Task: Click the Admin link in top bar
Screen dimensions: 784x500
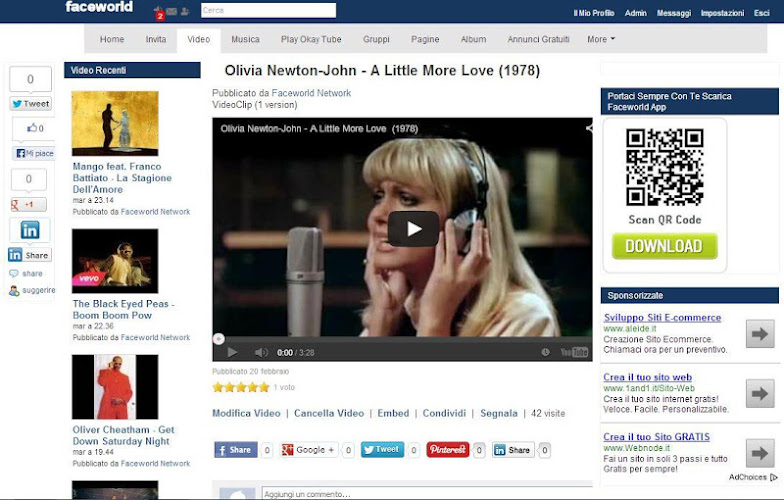Action: tap(636, 13)
